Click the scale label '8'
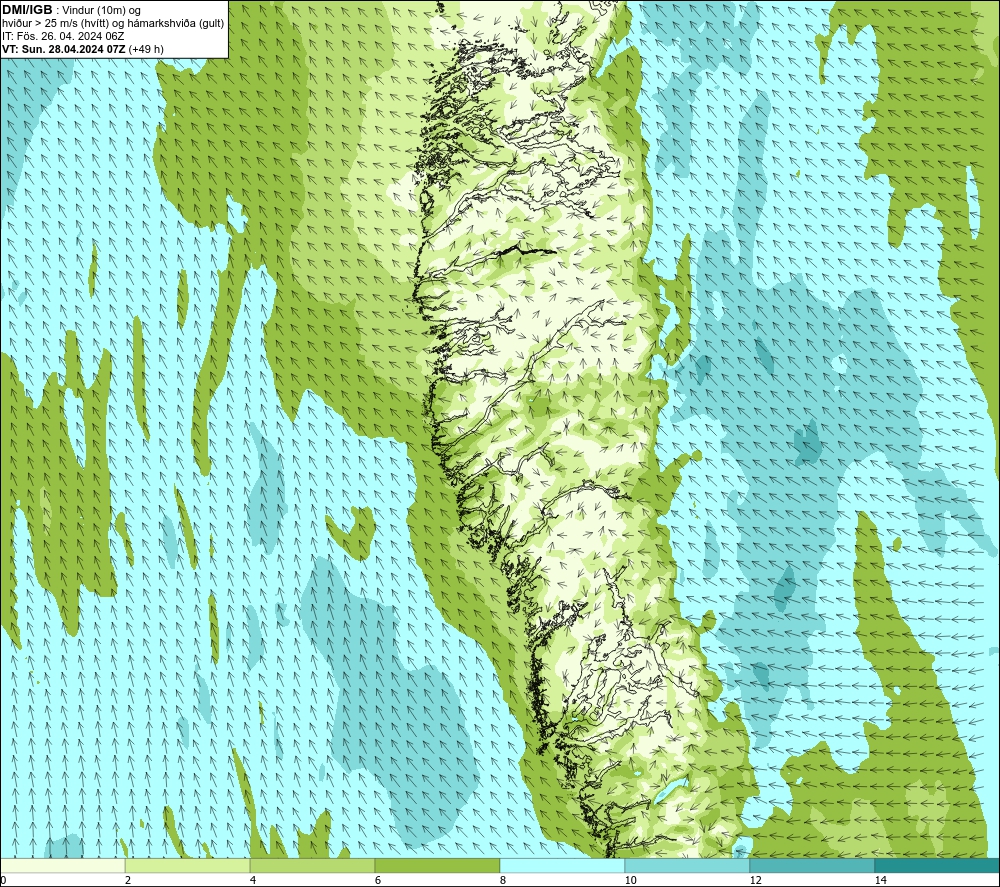1000x887 pixels. click(503, 881)
